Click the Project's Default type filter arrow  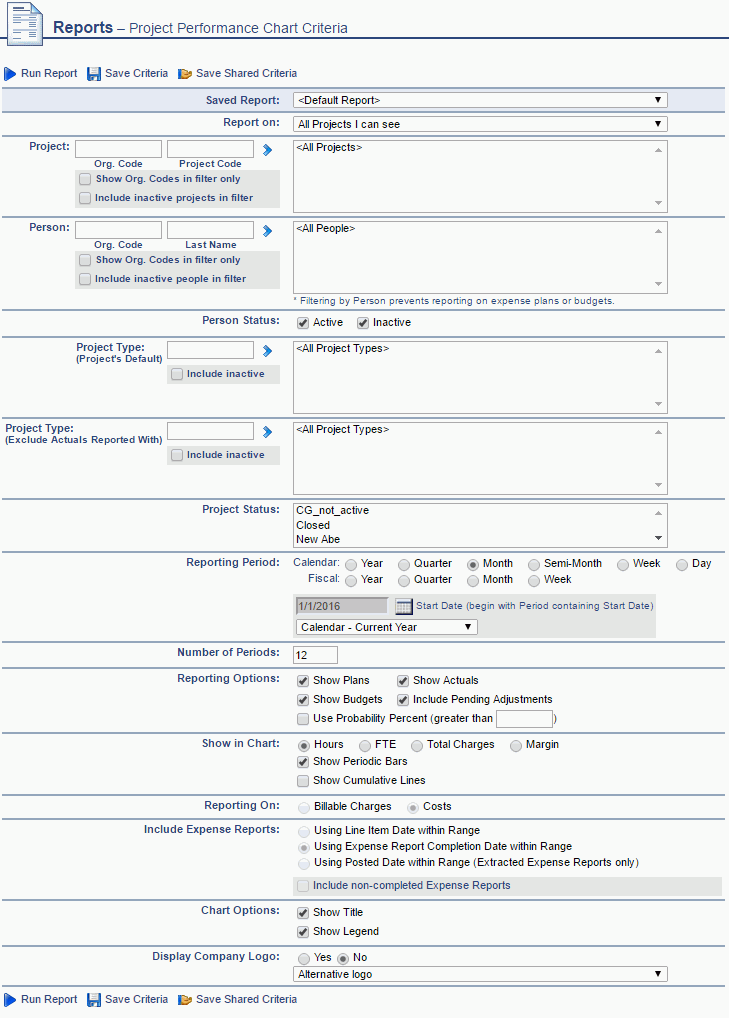(x=267, y=351)
